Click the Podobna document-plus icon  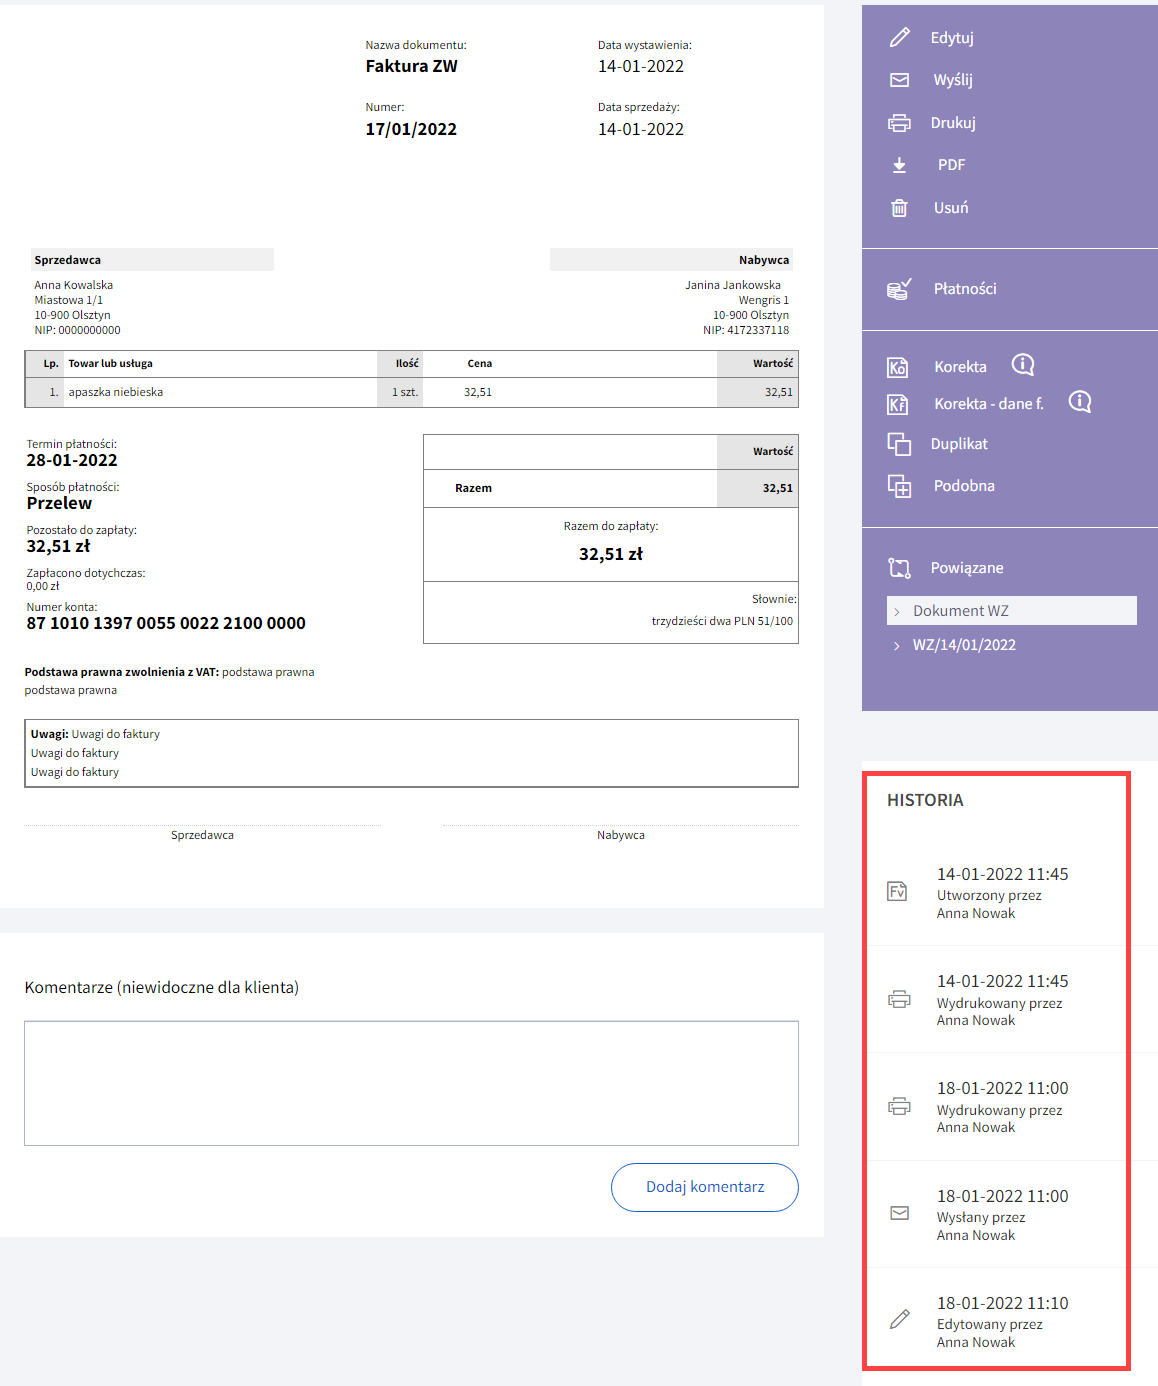899,486
